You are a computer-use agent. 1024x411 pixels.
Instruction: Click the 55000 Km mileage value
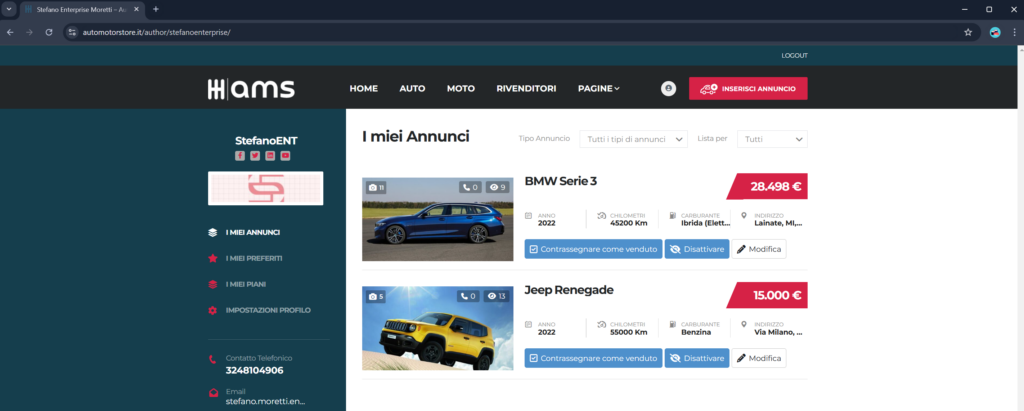point(628,332)
